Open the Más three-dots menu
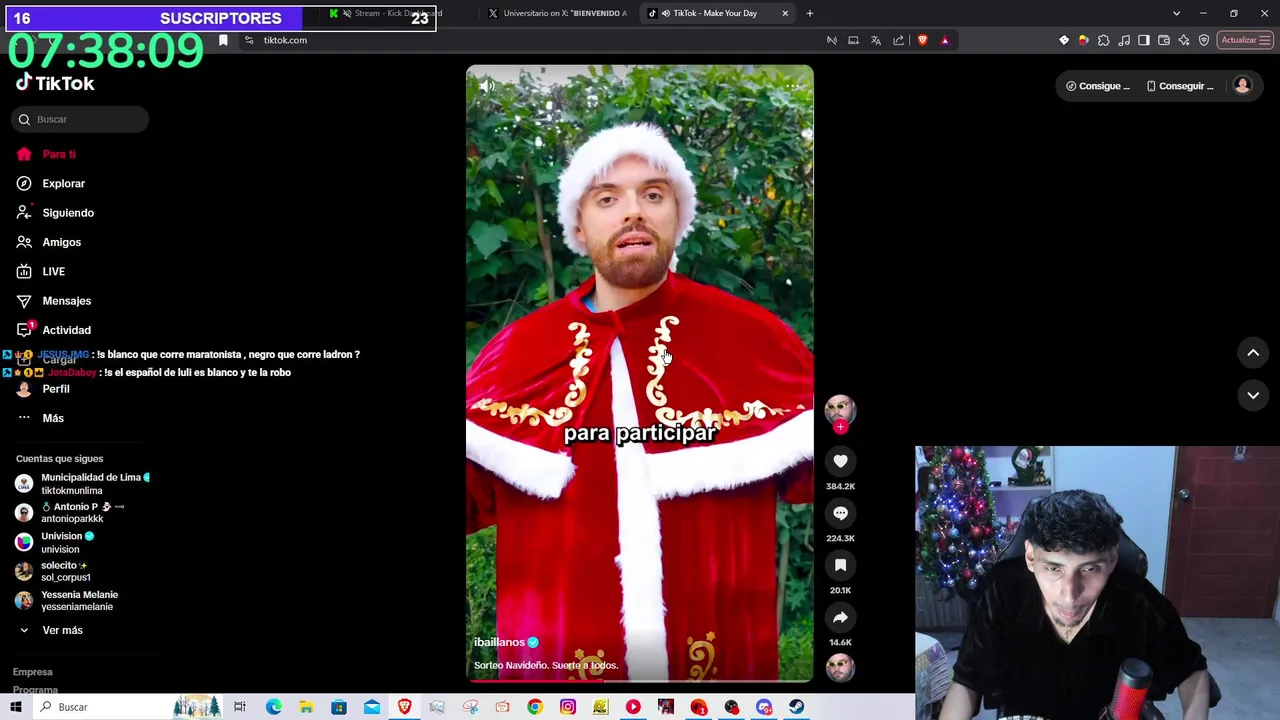This screenshot has height=720, width=1280. click(40, 418)
